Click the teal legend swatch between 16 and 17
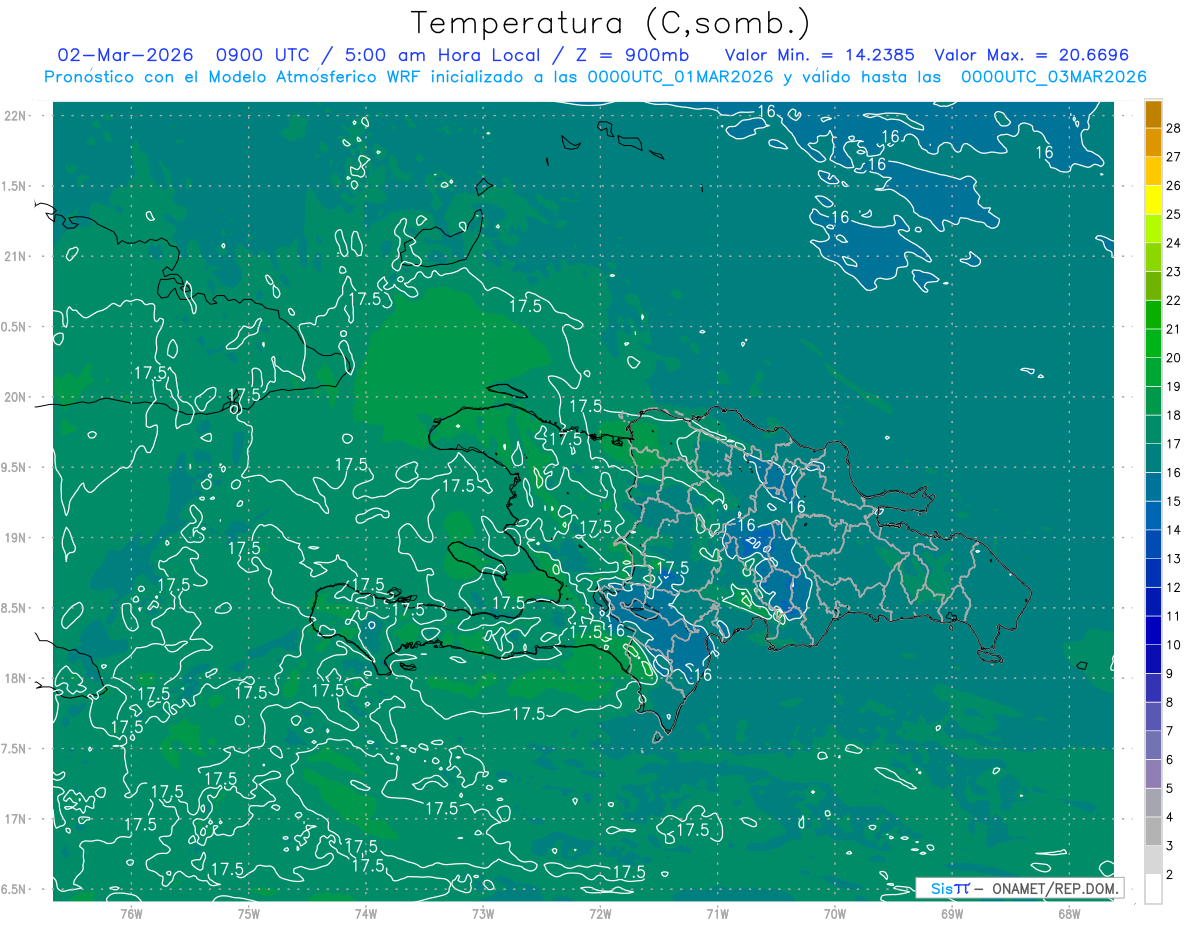This screenshot has width=1200, height=927. tap(1153, 459)
